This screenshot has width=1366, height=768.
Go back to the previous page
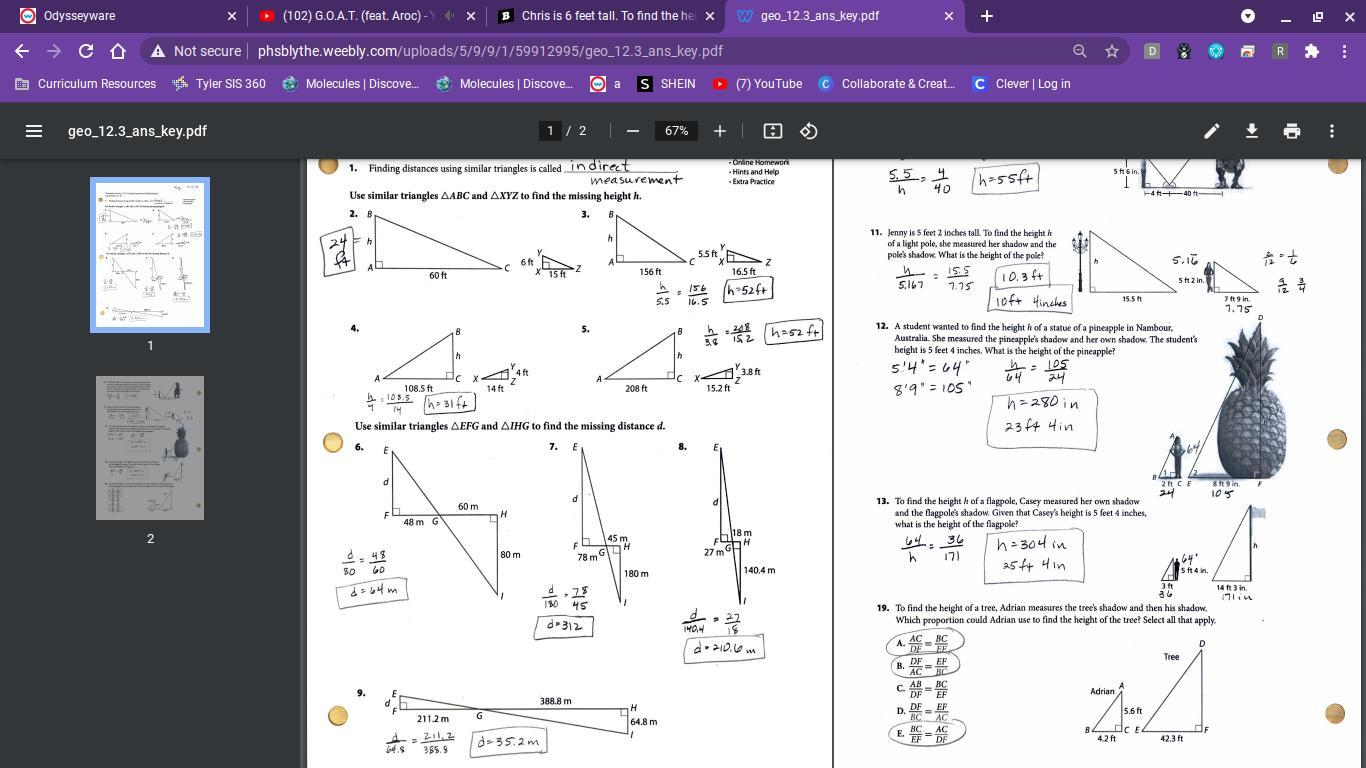pyautogui.click(x=22, y=51)
